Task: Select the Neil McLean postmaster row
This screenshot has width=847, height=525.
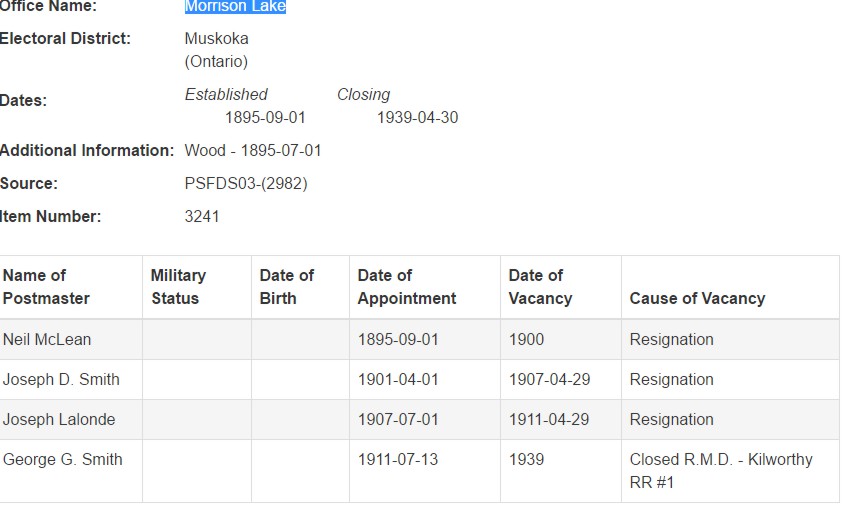Action: (x=47, y=340)
